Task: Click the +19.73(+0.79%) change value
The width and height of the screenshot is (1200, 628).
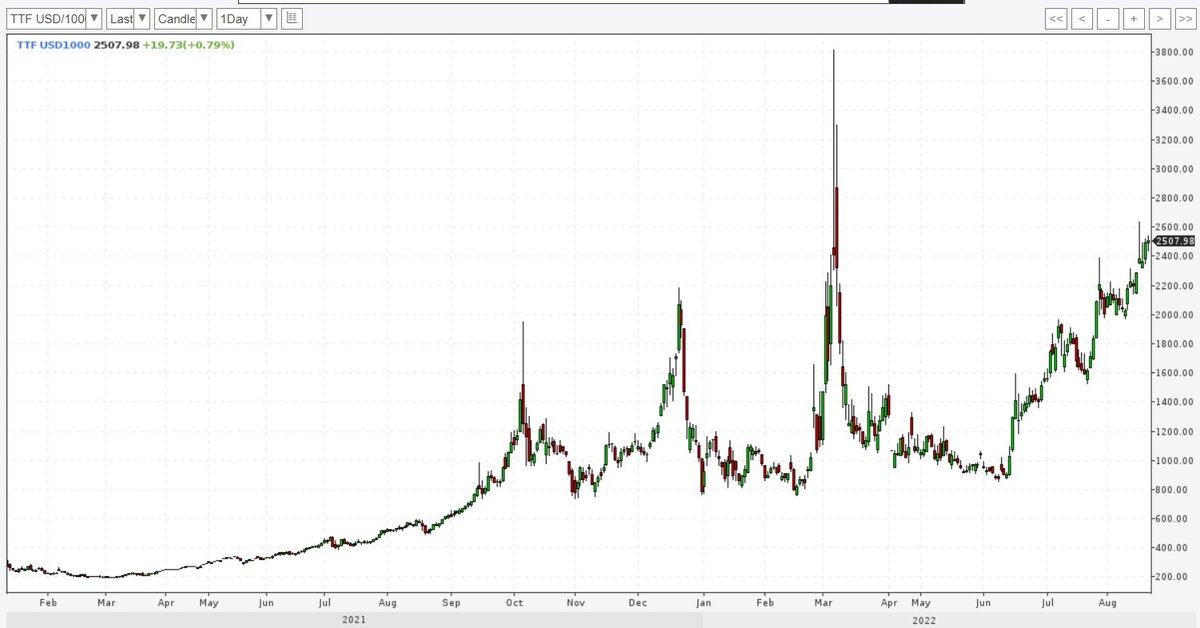Action: 188,45
